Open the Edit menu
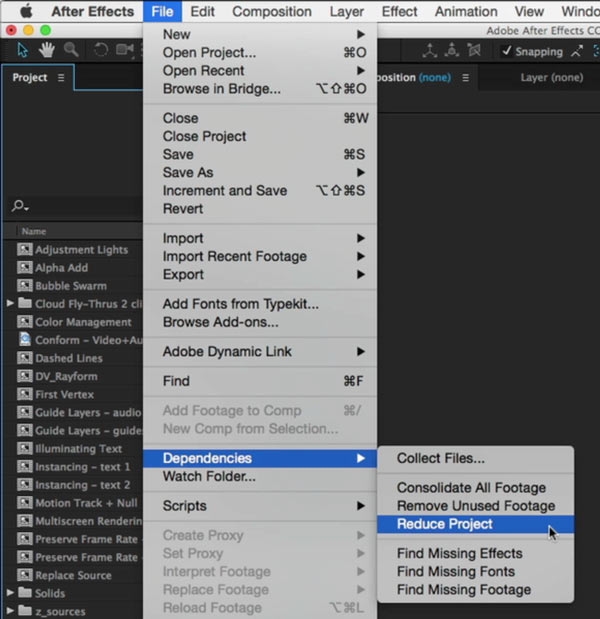Viewport: 600px width, 619px height. (x=202, y=11)
